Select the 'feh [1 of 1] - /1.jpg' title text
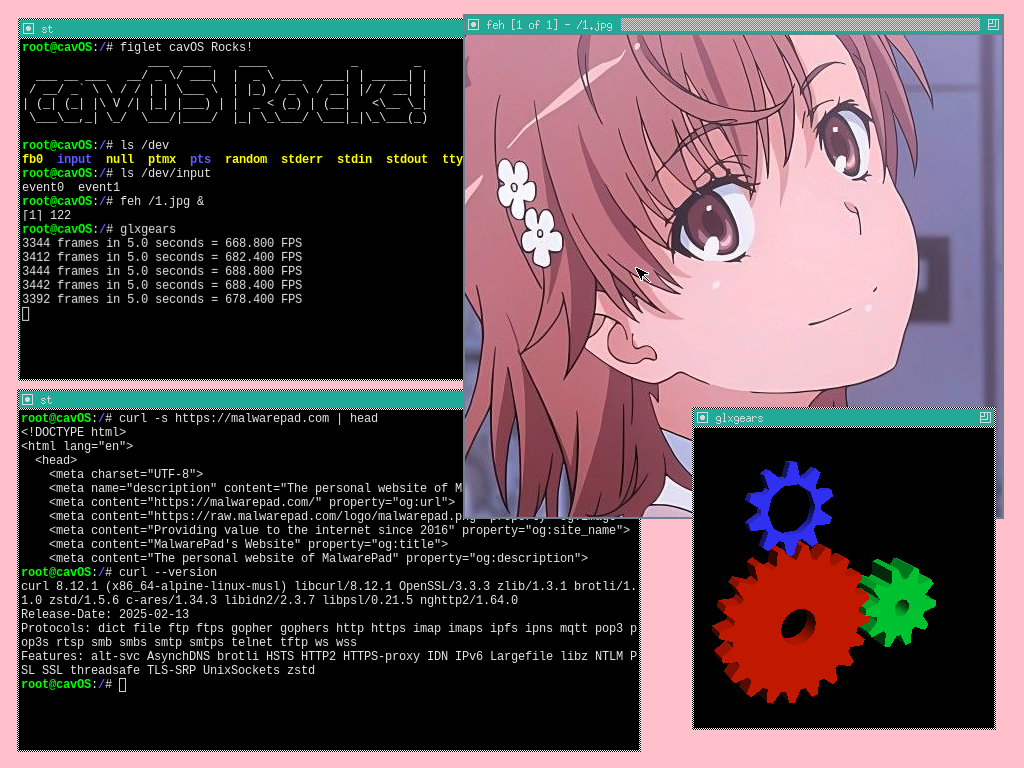Image resolution: width=1024 pixels, height=768 pixels. (548, 25)
